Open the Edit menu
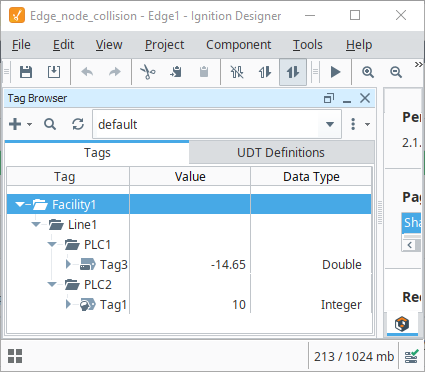 [63, 45]
